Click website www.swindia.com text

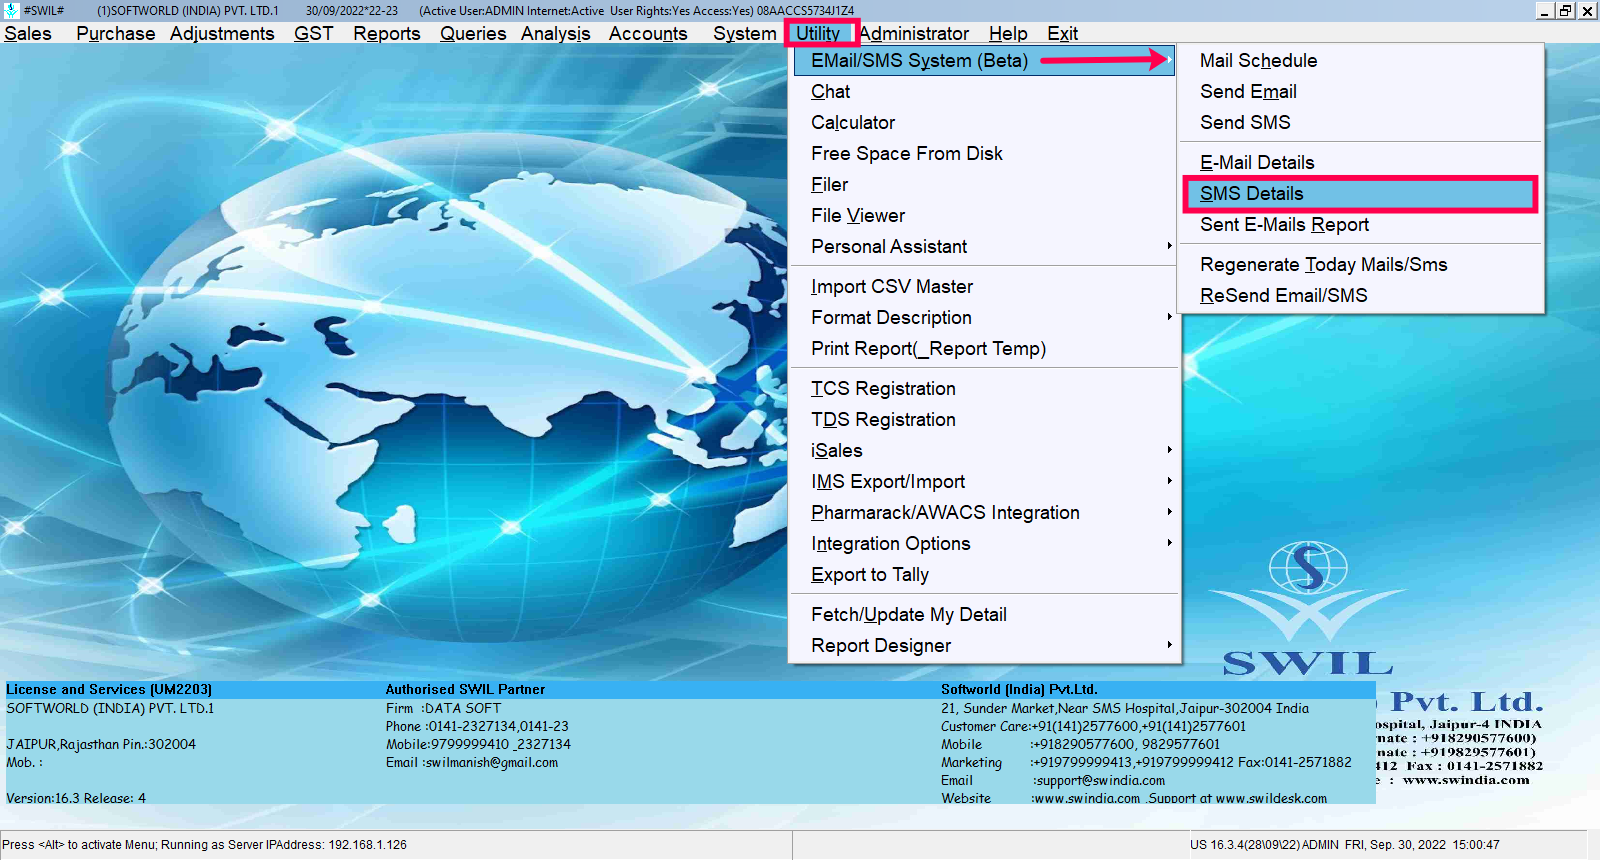click(x=1086, y=798)
